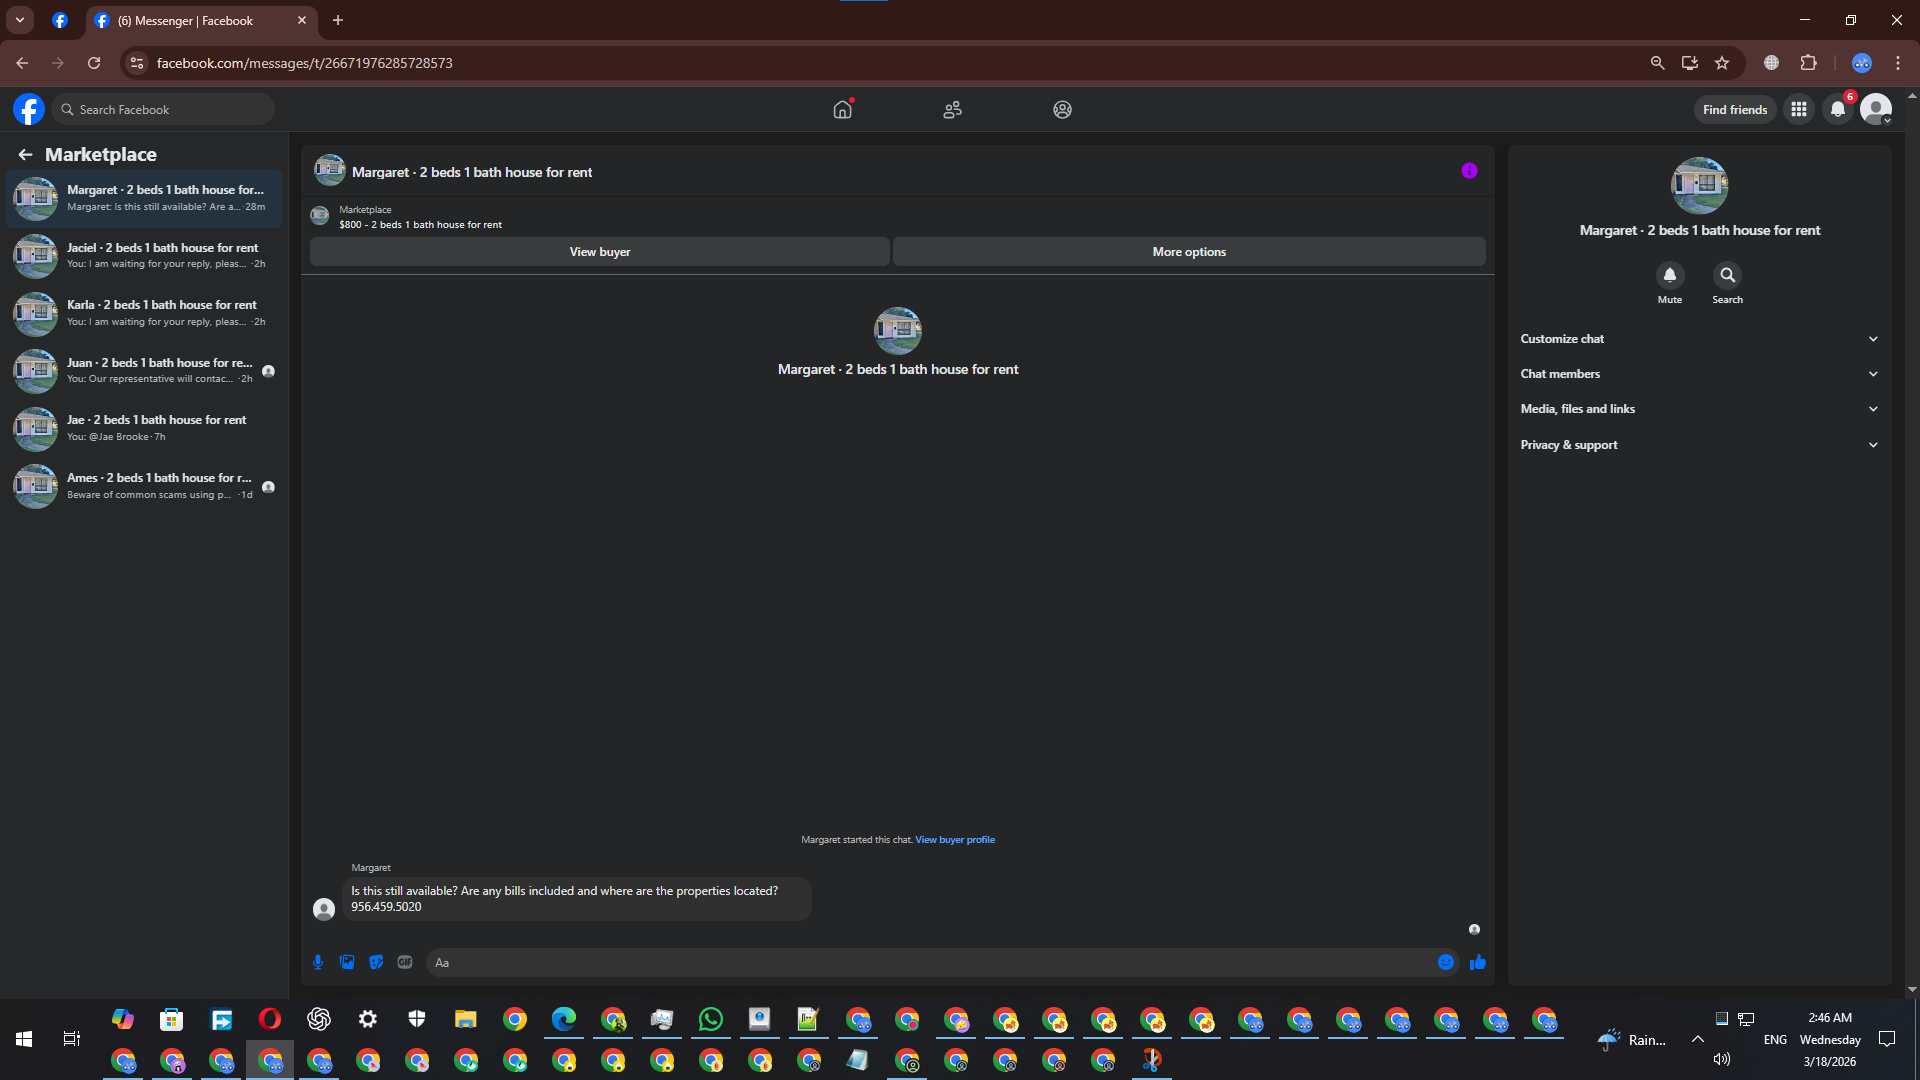This screenshot has width=1920, height=1080.
Task: Open the Jae conversation
Action: pos(145,428)
